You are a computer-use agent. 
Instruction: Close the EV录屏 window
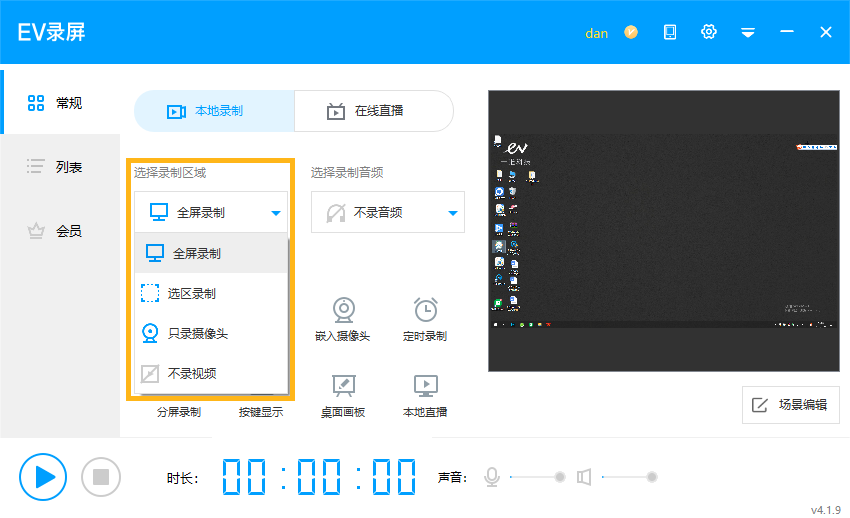pos(826,33)
